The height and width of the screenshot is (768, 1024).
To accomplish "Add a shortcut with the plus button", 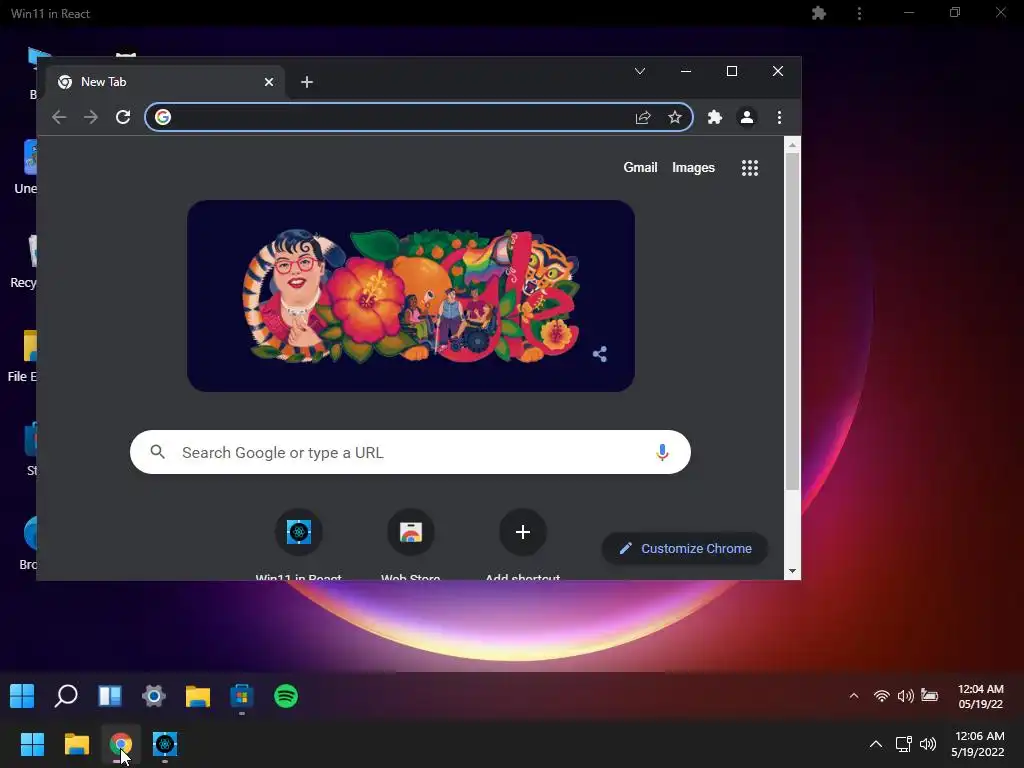I will pos(522,532).
